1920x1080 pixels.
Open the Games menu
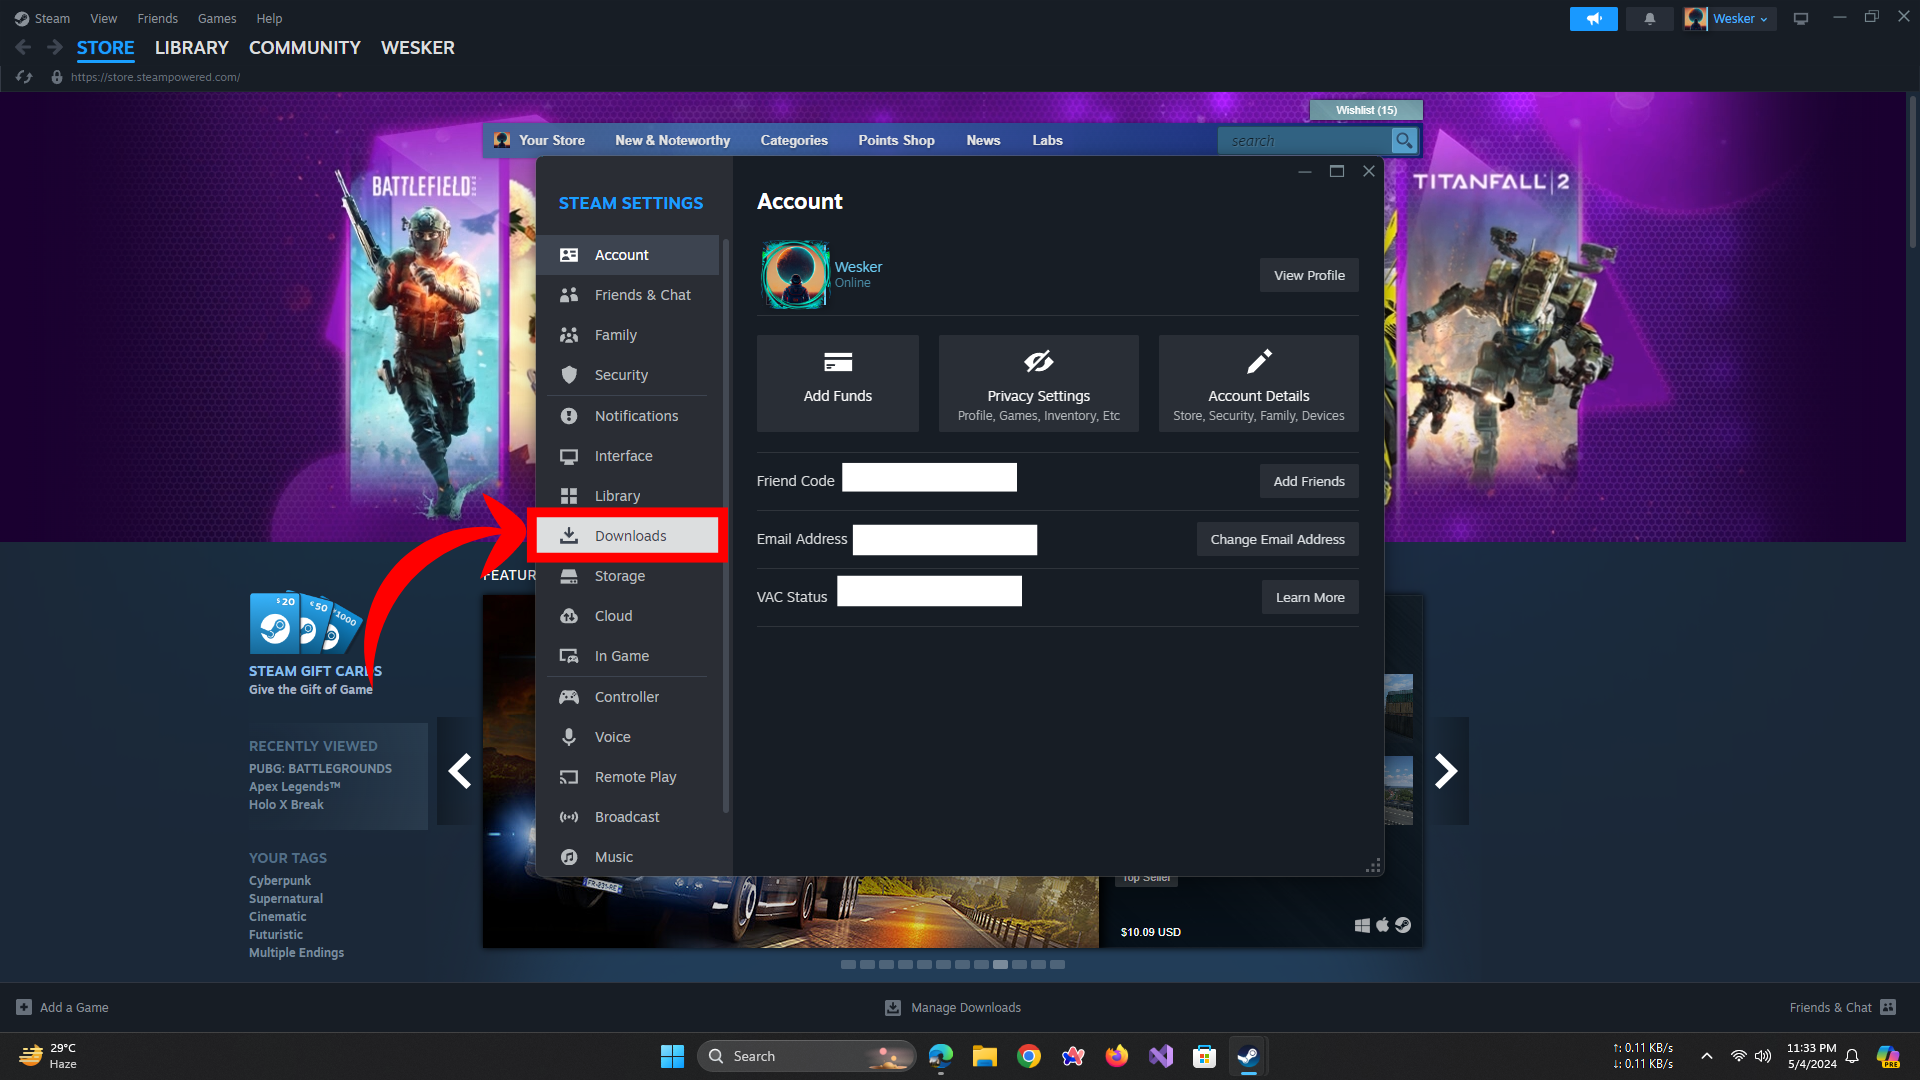216,18
